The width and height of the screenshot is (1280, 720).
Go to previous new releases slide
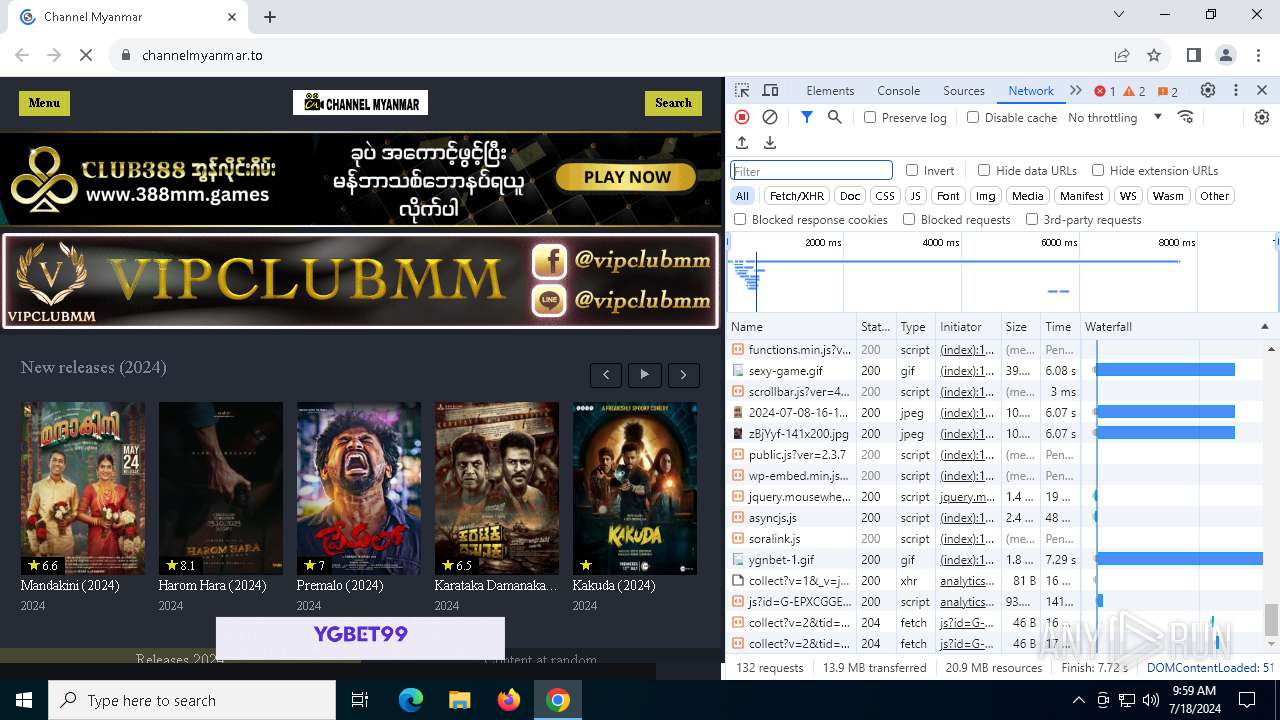606,375
